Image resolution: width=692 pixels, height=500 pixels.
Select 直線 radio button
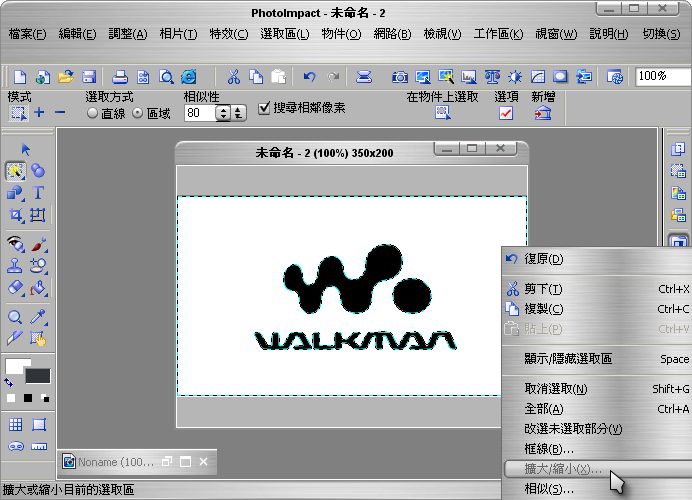92,113
